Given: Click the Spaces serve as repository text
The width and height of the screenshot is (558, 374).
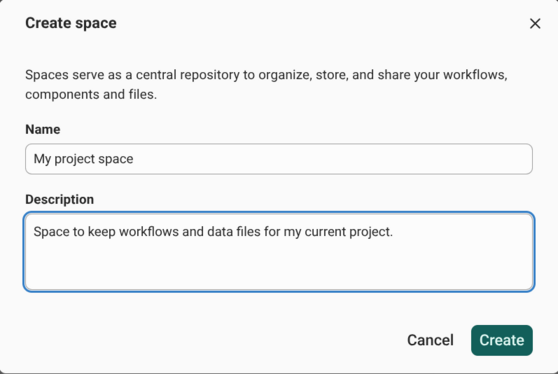Looking at the screenshot, I should tap(266, 85).
